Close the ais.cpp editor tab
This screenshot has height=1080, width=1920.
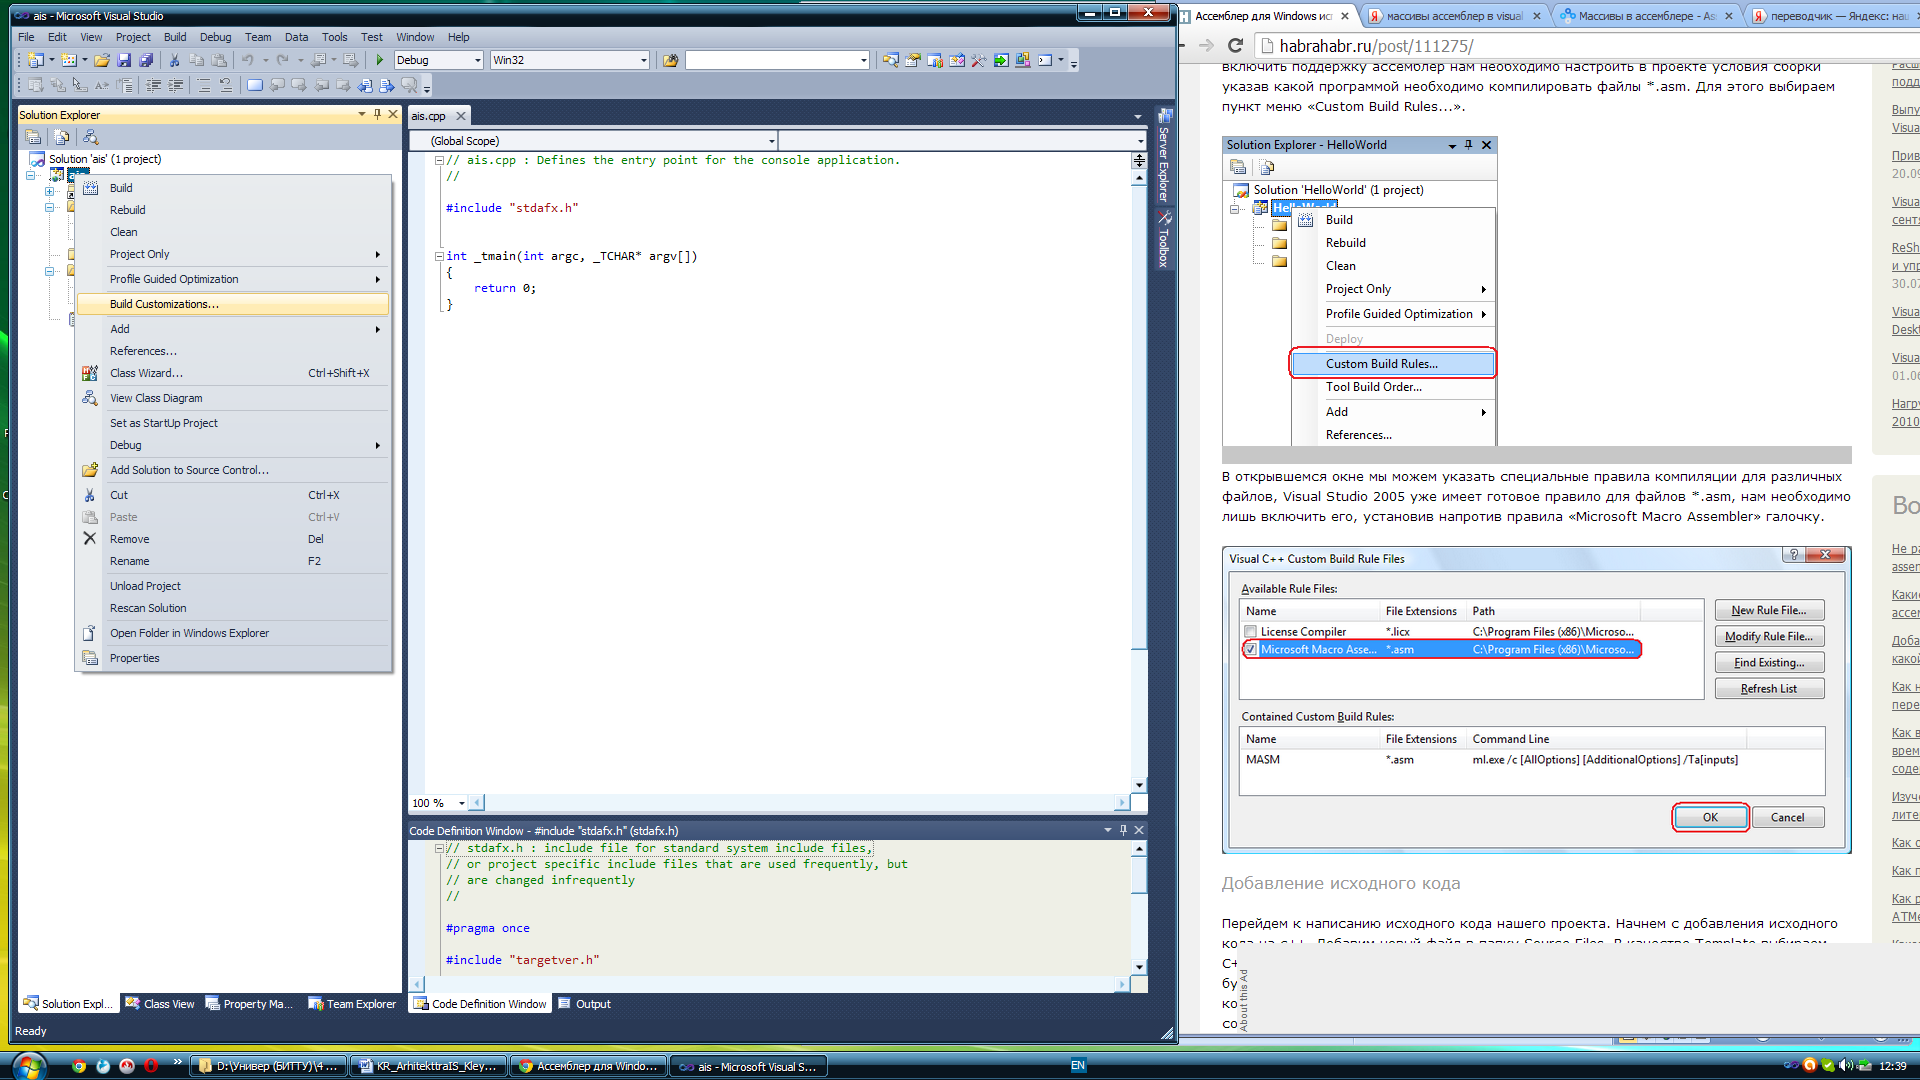tap(461, 116)
